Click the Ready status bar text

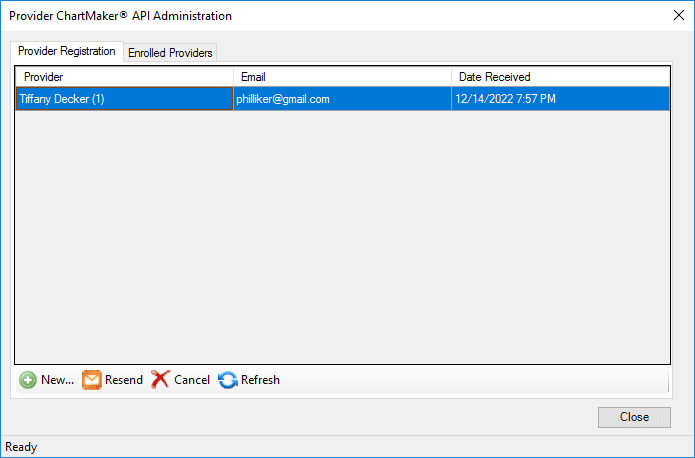(21, 447)
